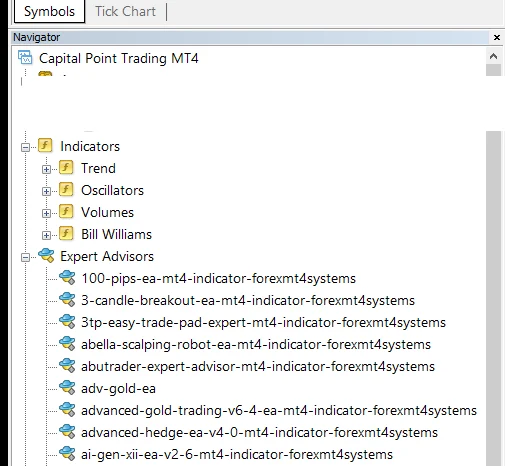Select Capital Point Trading MT4 root label
Screen dimensions: 505x466
119,58
